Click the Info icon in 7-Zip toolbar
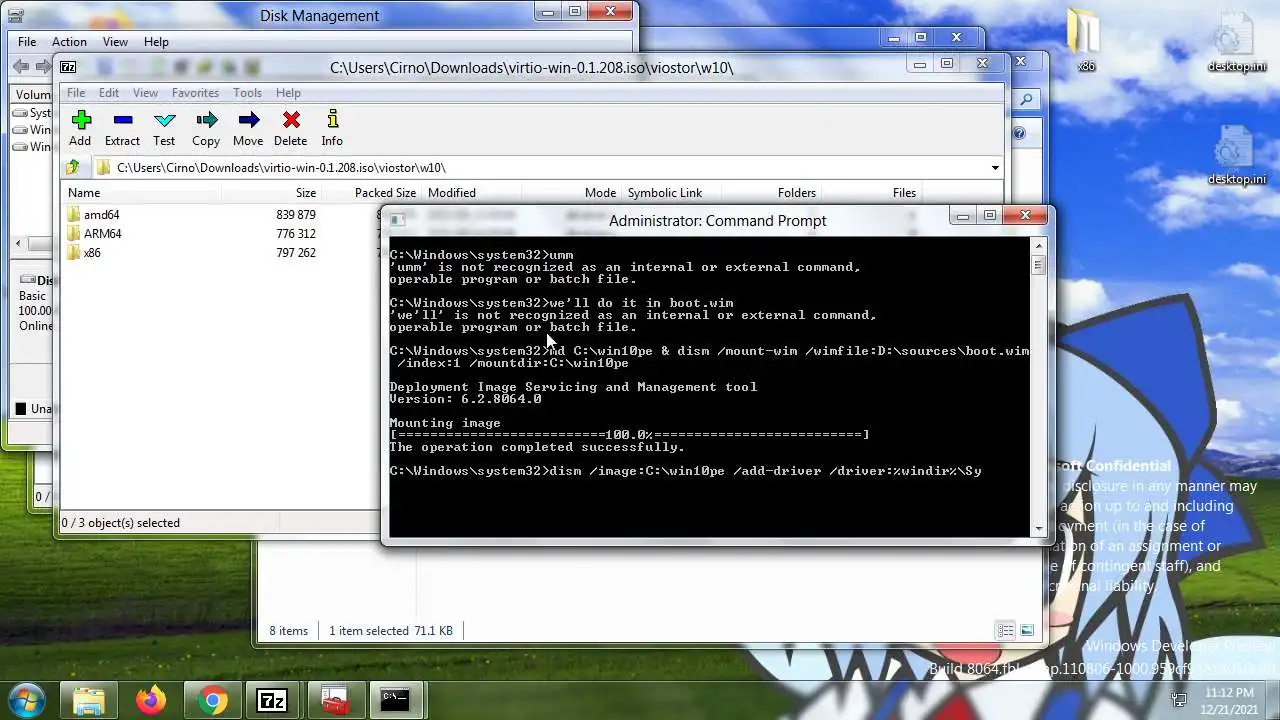Viewport: 1280px width, 720px height. tap(332, 128)
